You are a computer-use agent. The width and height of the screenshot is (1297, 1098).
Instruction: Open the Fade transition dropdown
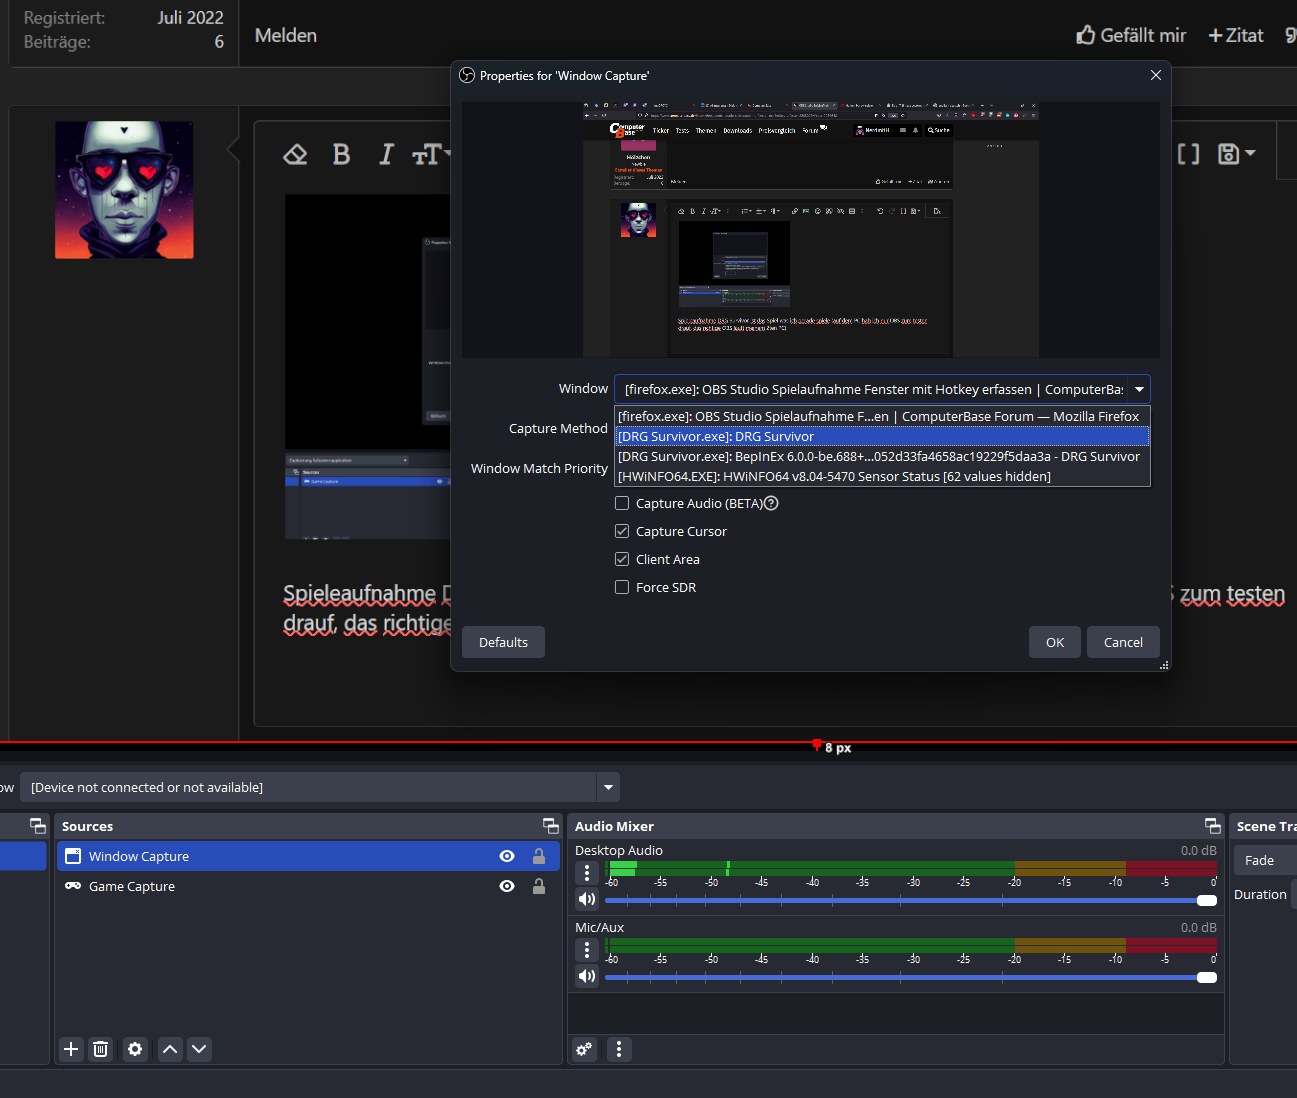coord(1265,860)
